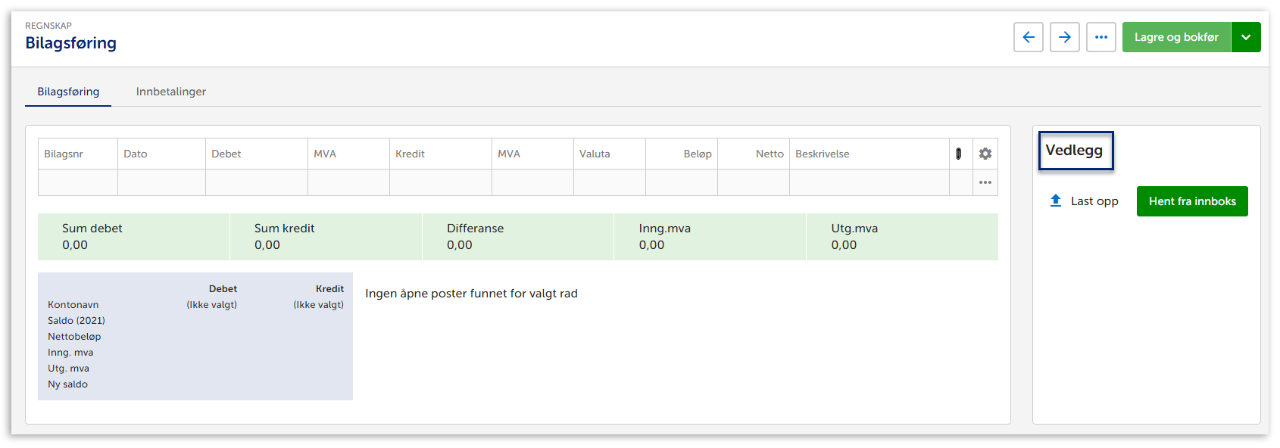
Task: Expand the Lagre og bokfør dropdown arrow
Action: click(1246, 37)
